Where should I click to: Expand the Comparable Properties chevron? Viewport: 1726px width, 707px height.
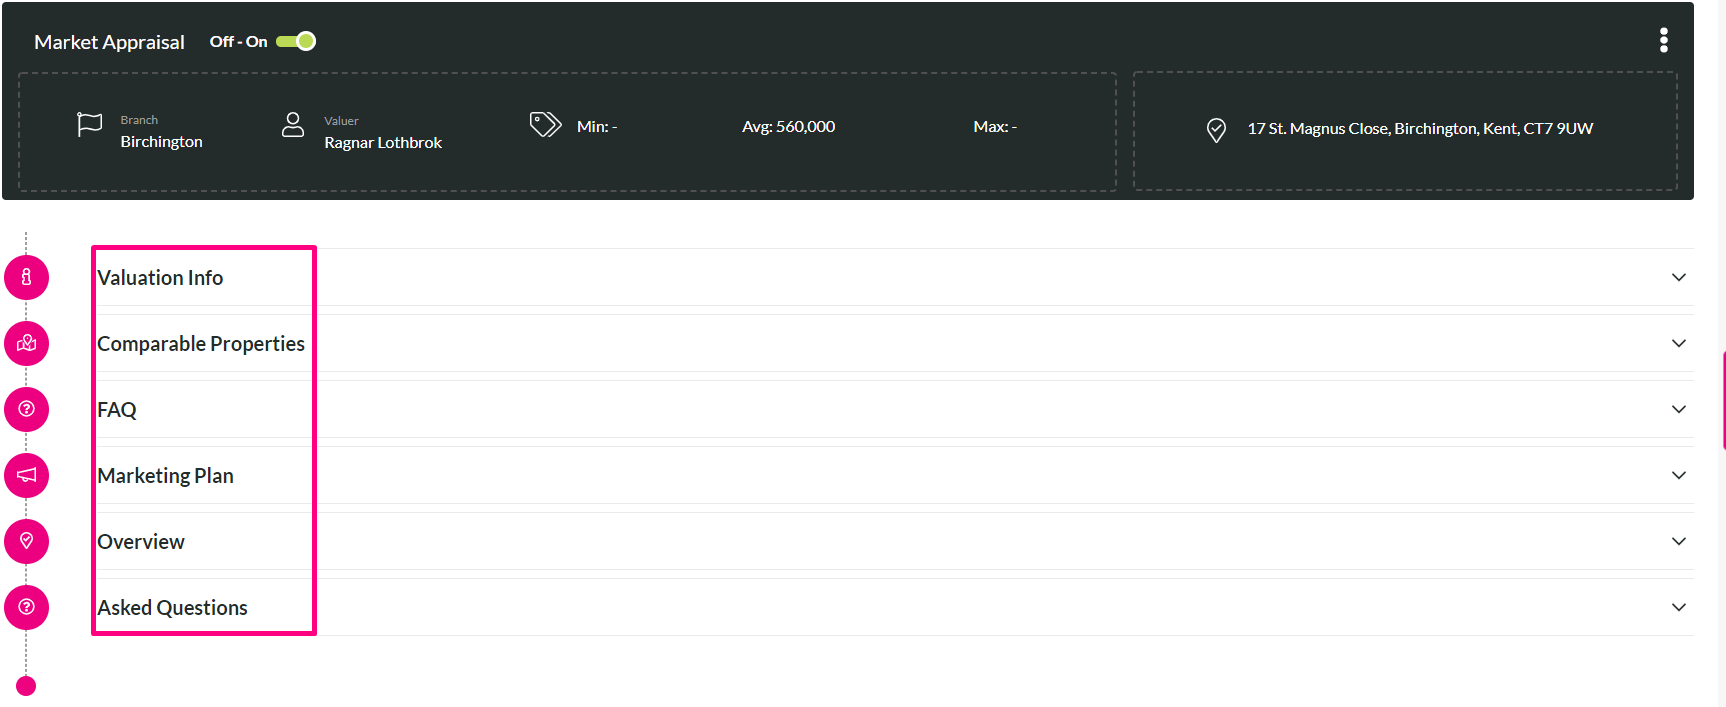[1679, 343]
